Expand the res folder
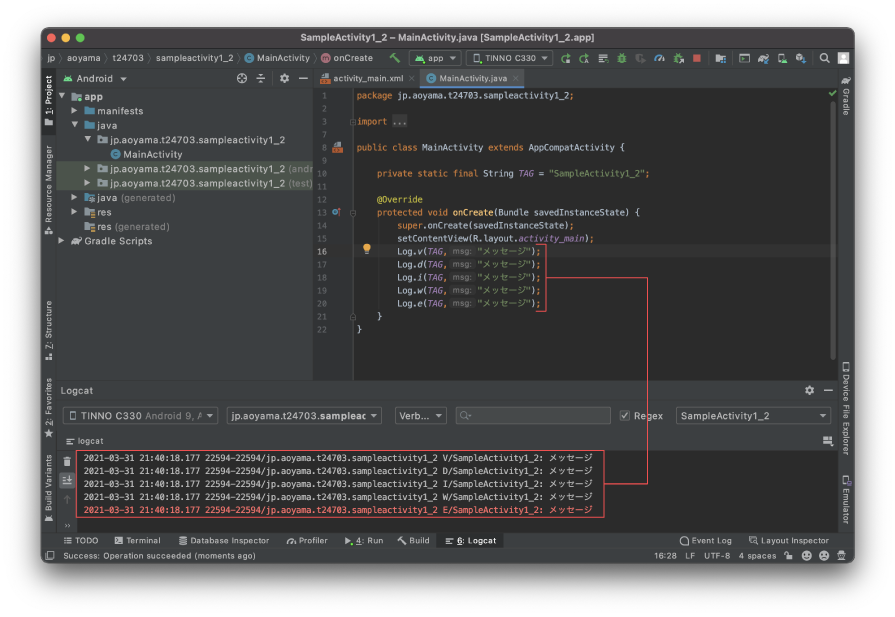The height and width of the screenshot is (617, 895). 75,212
